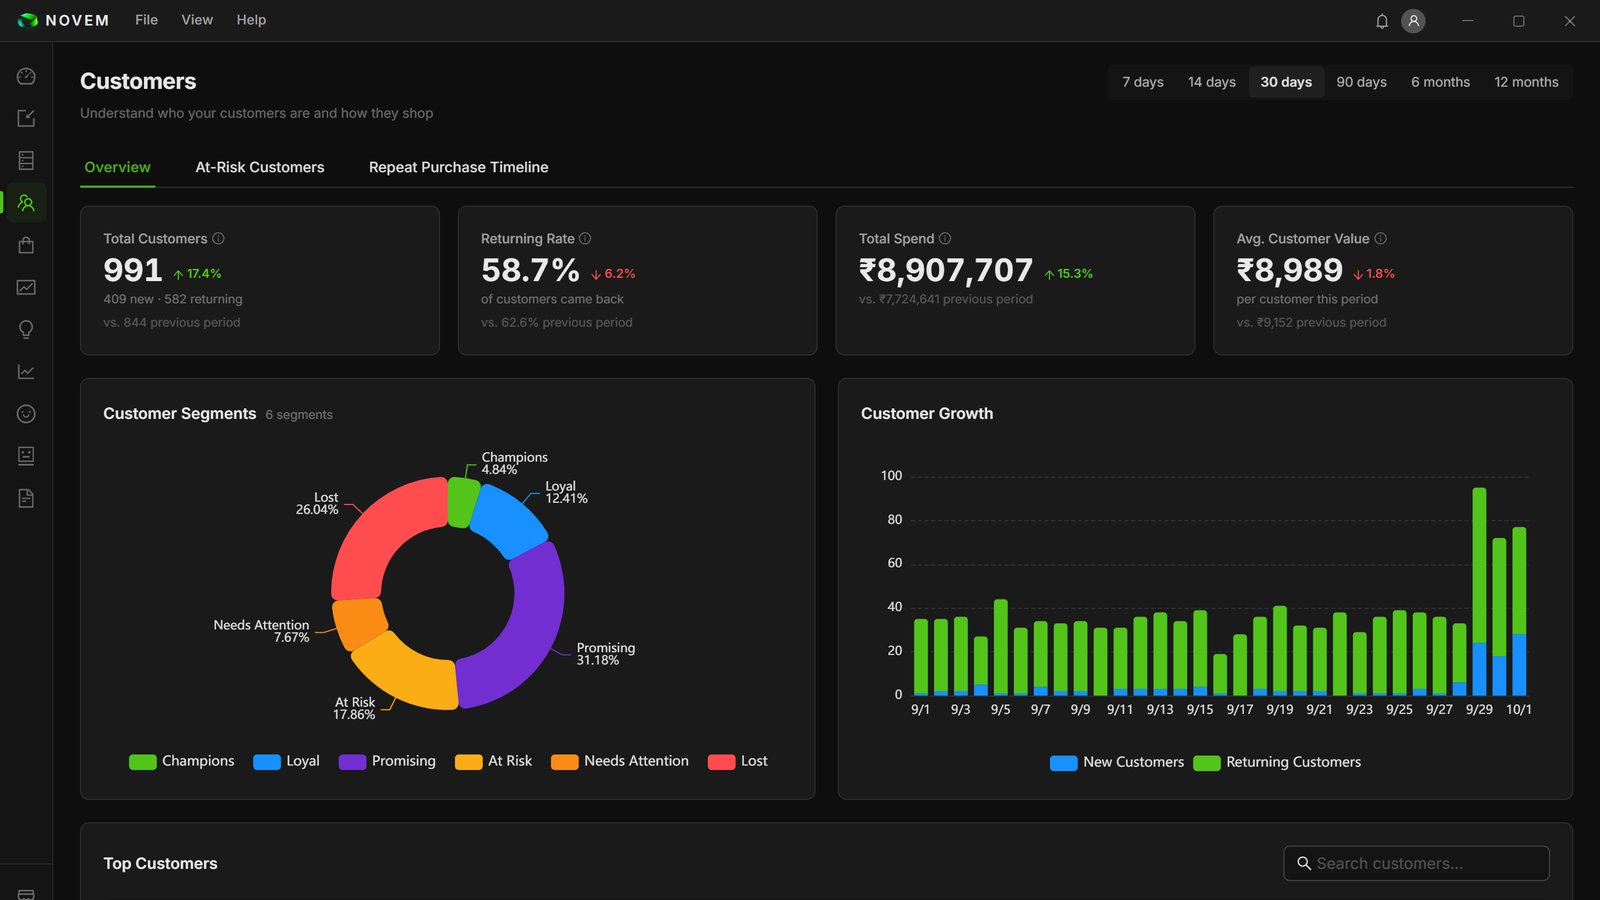Select the 90 days range

click(x=1361, y=82)
